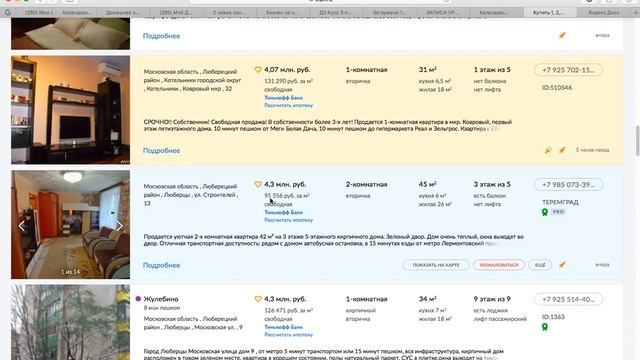This screenshot has width=640, height=360.
Task: Select the 2 новых соо... tab
Action: [229, 13]
